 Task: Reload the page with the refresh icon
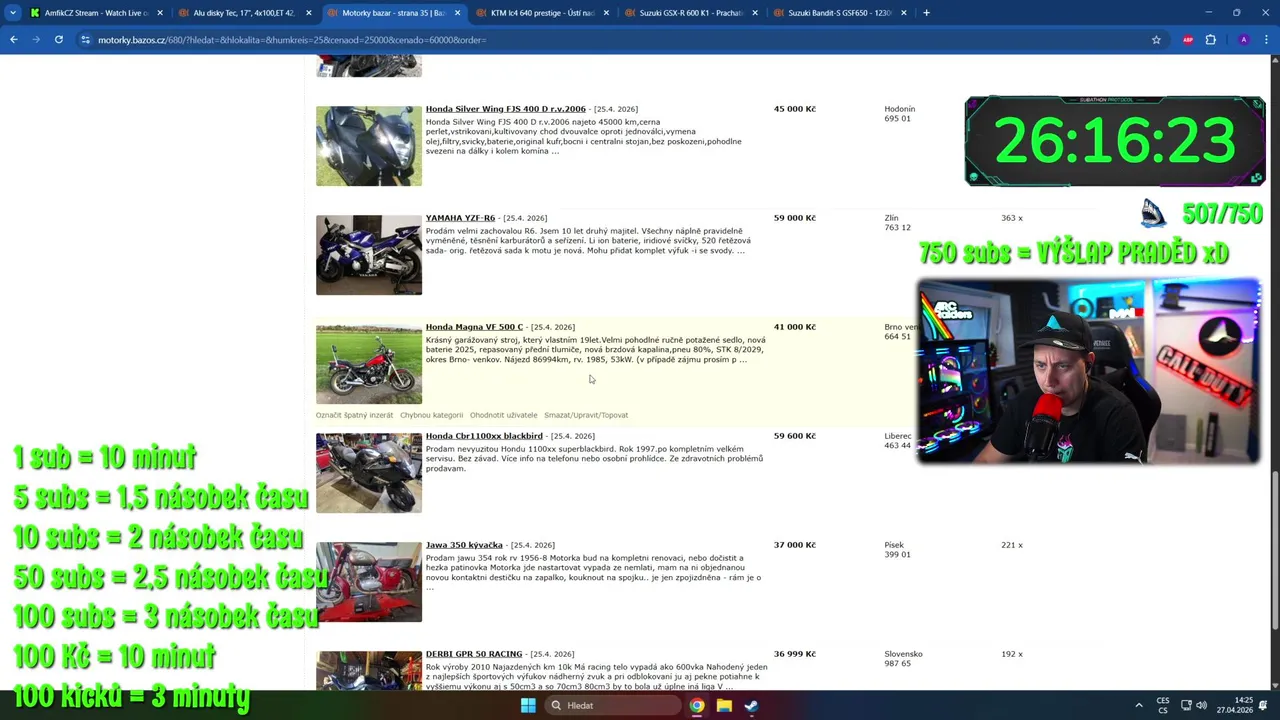point(59,40)
